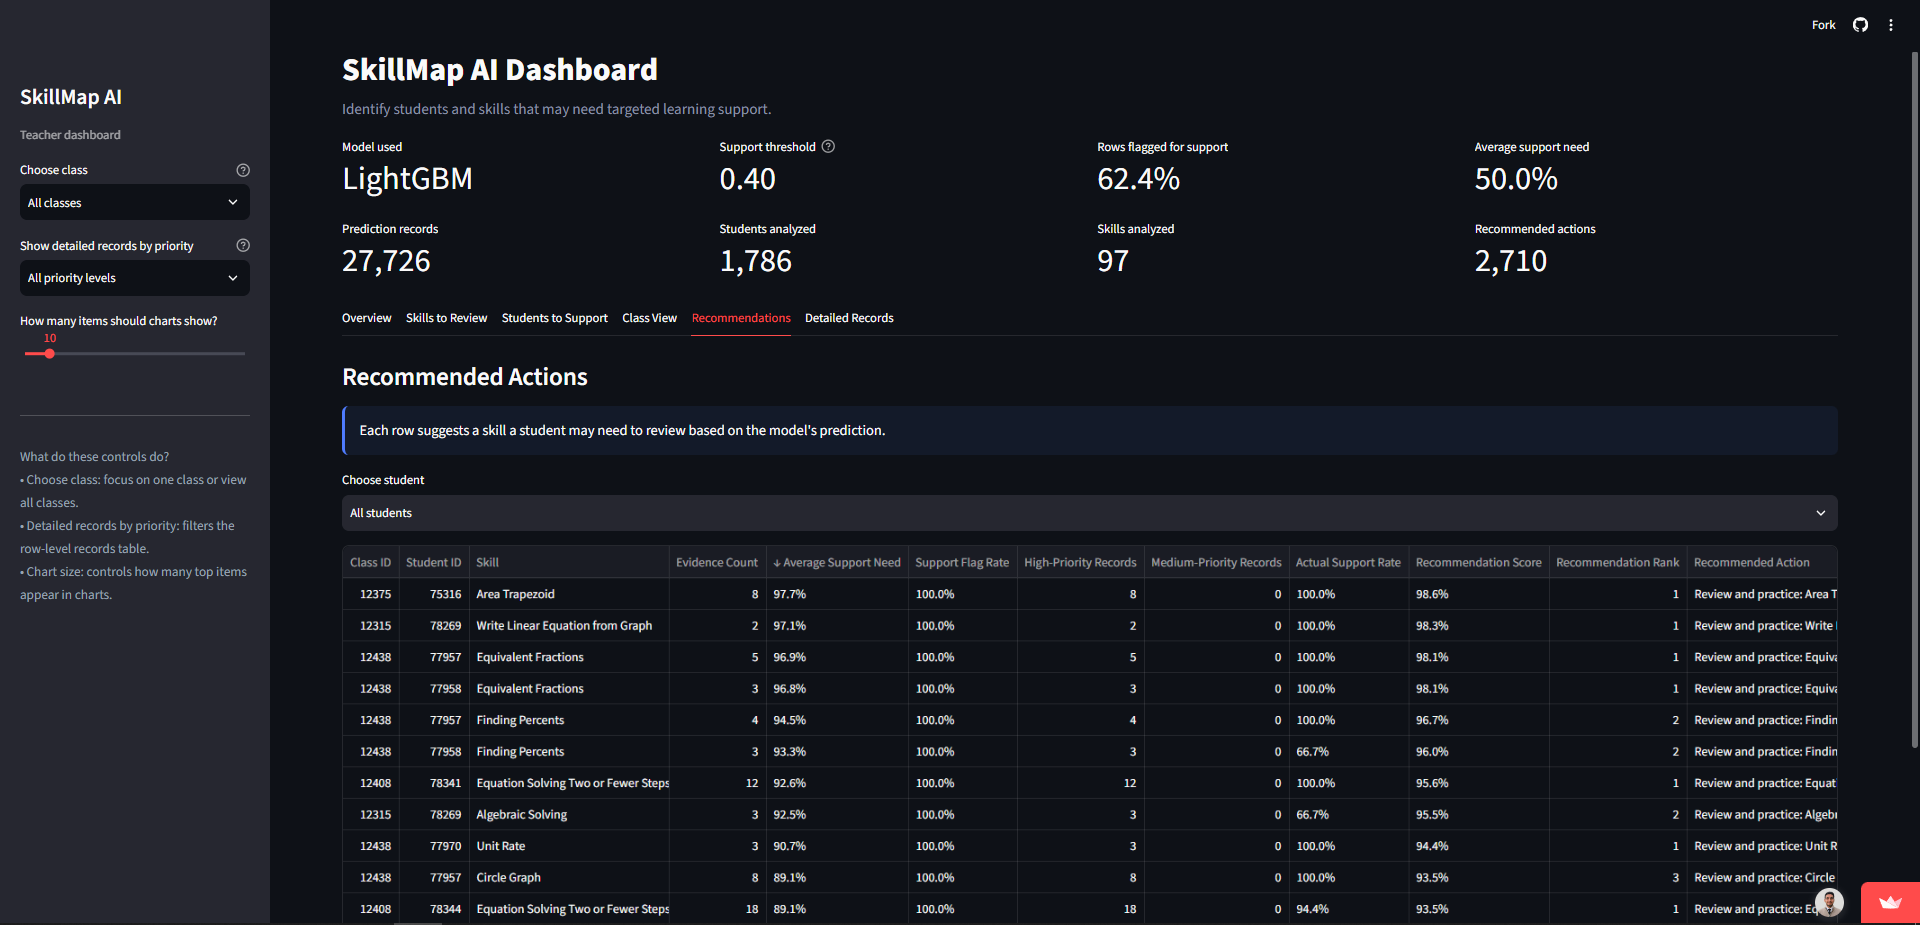Click the Skill column header
The height and width of the screenshot is (925, 1920).
point(568,562)
